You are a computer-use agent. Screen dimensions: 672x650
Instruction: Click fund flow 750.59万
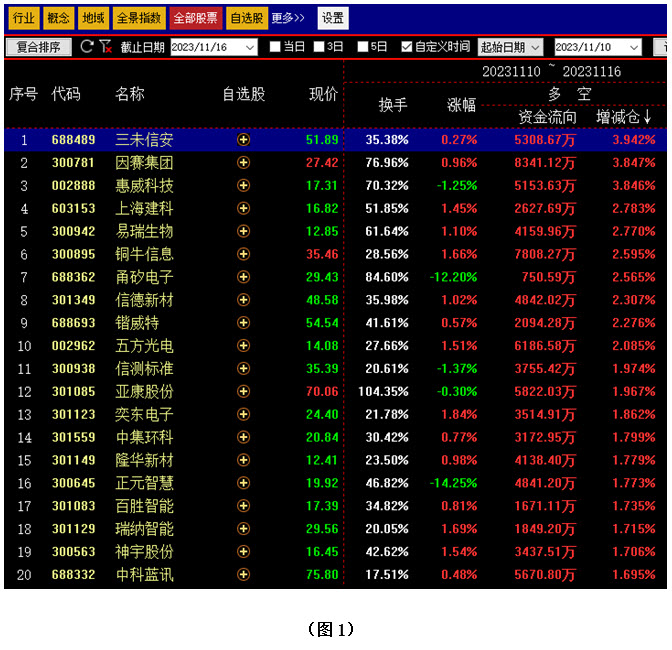[549, 277]
